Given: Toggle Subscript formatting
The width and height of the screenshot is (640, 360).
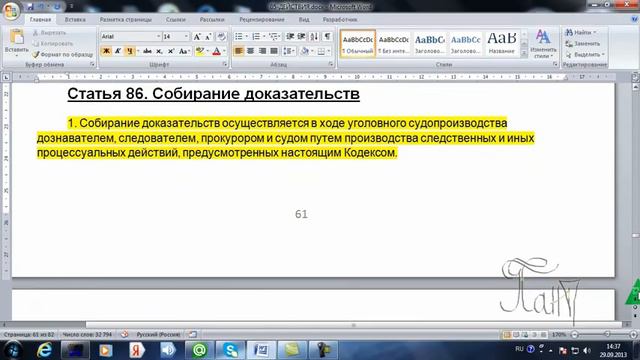Looking at the screenshot, I should [x=159, y=51].
